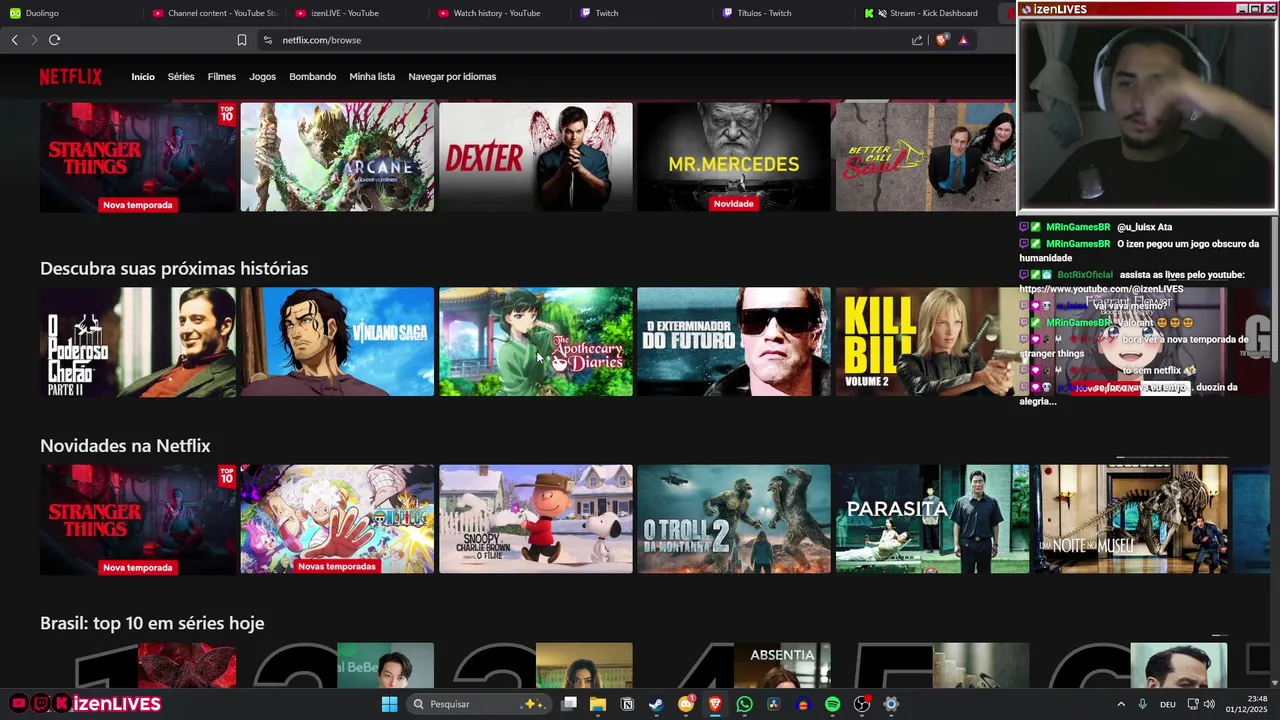
Task: Open OBS Studio from the taskbar
Action: [x=862, y=704]
